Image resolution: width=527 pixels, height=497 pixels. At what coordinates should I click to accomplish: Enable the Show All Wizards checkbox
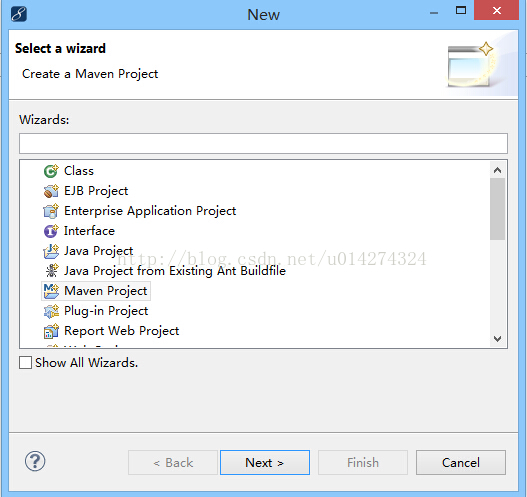pyautogui.click(x=26, y=363)
